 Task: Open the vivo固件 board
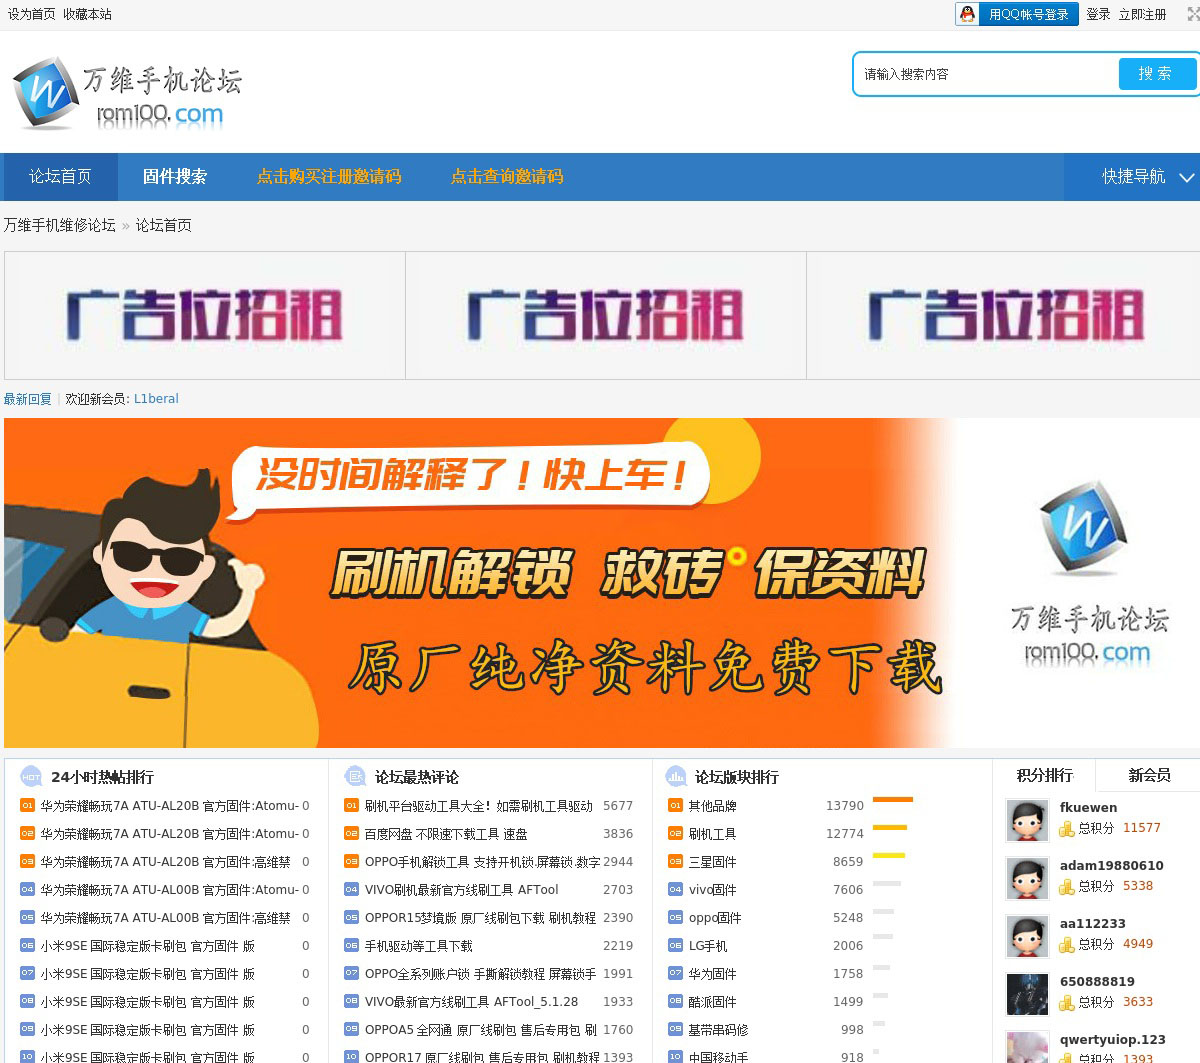coord(712,890)
